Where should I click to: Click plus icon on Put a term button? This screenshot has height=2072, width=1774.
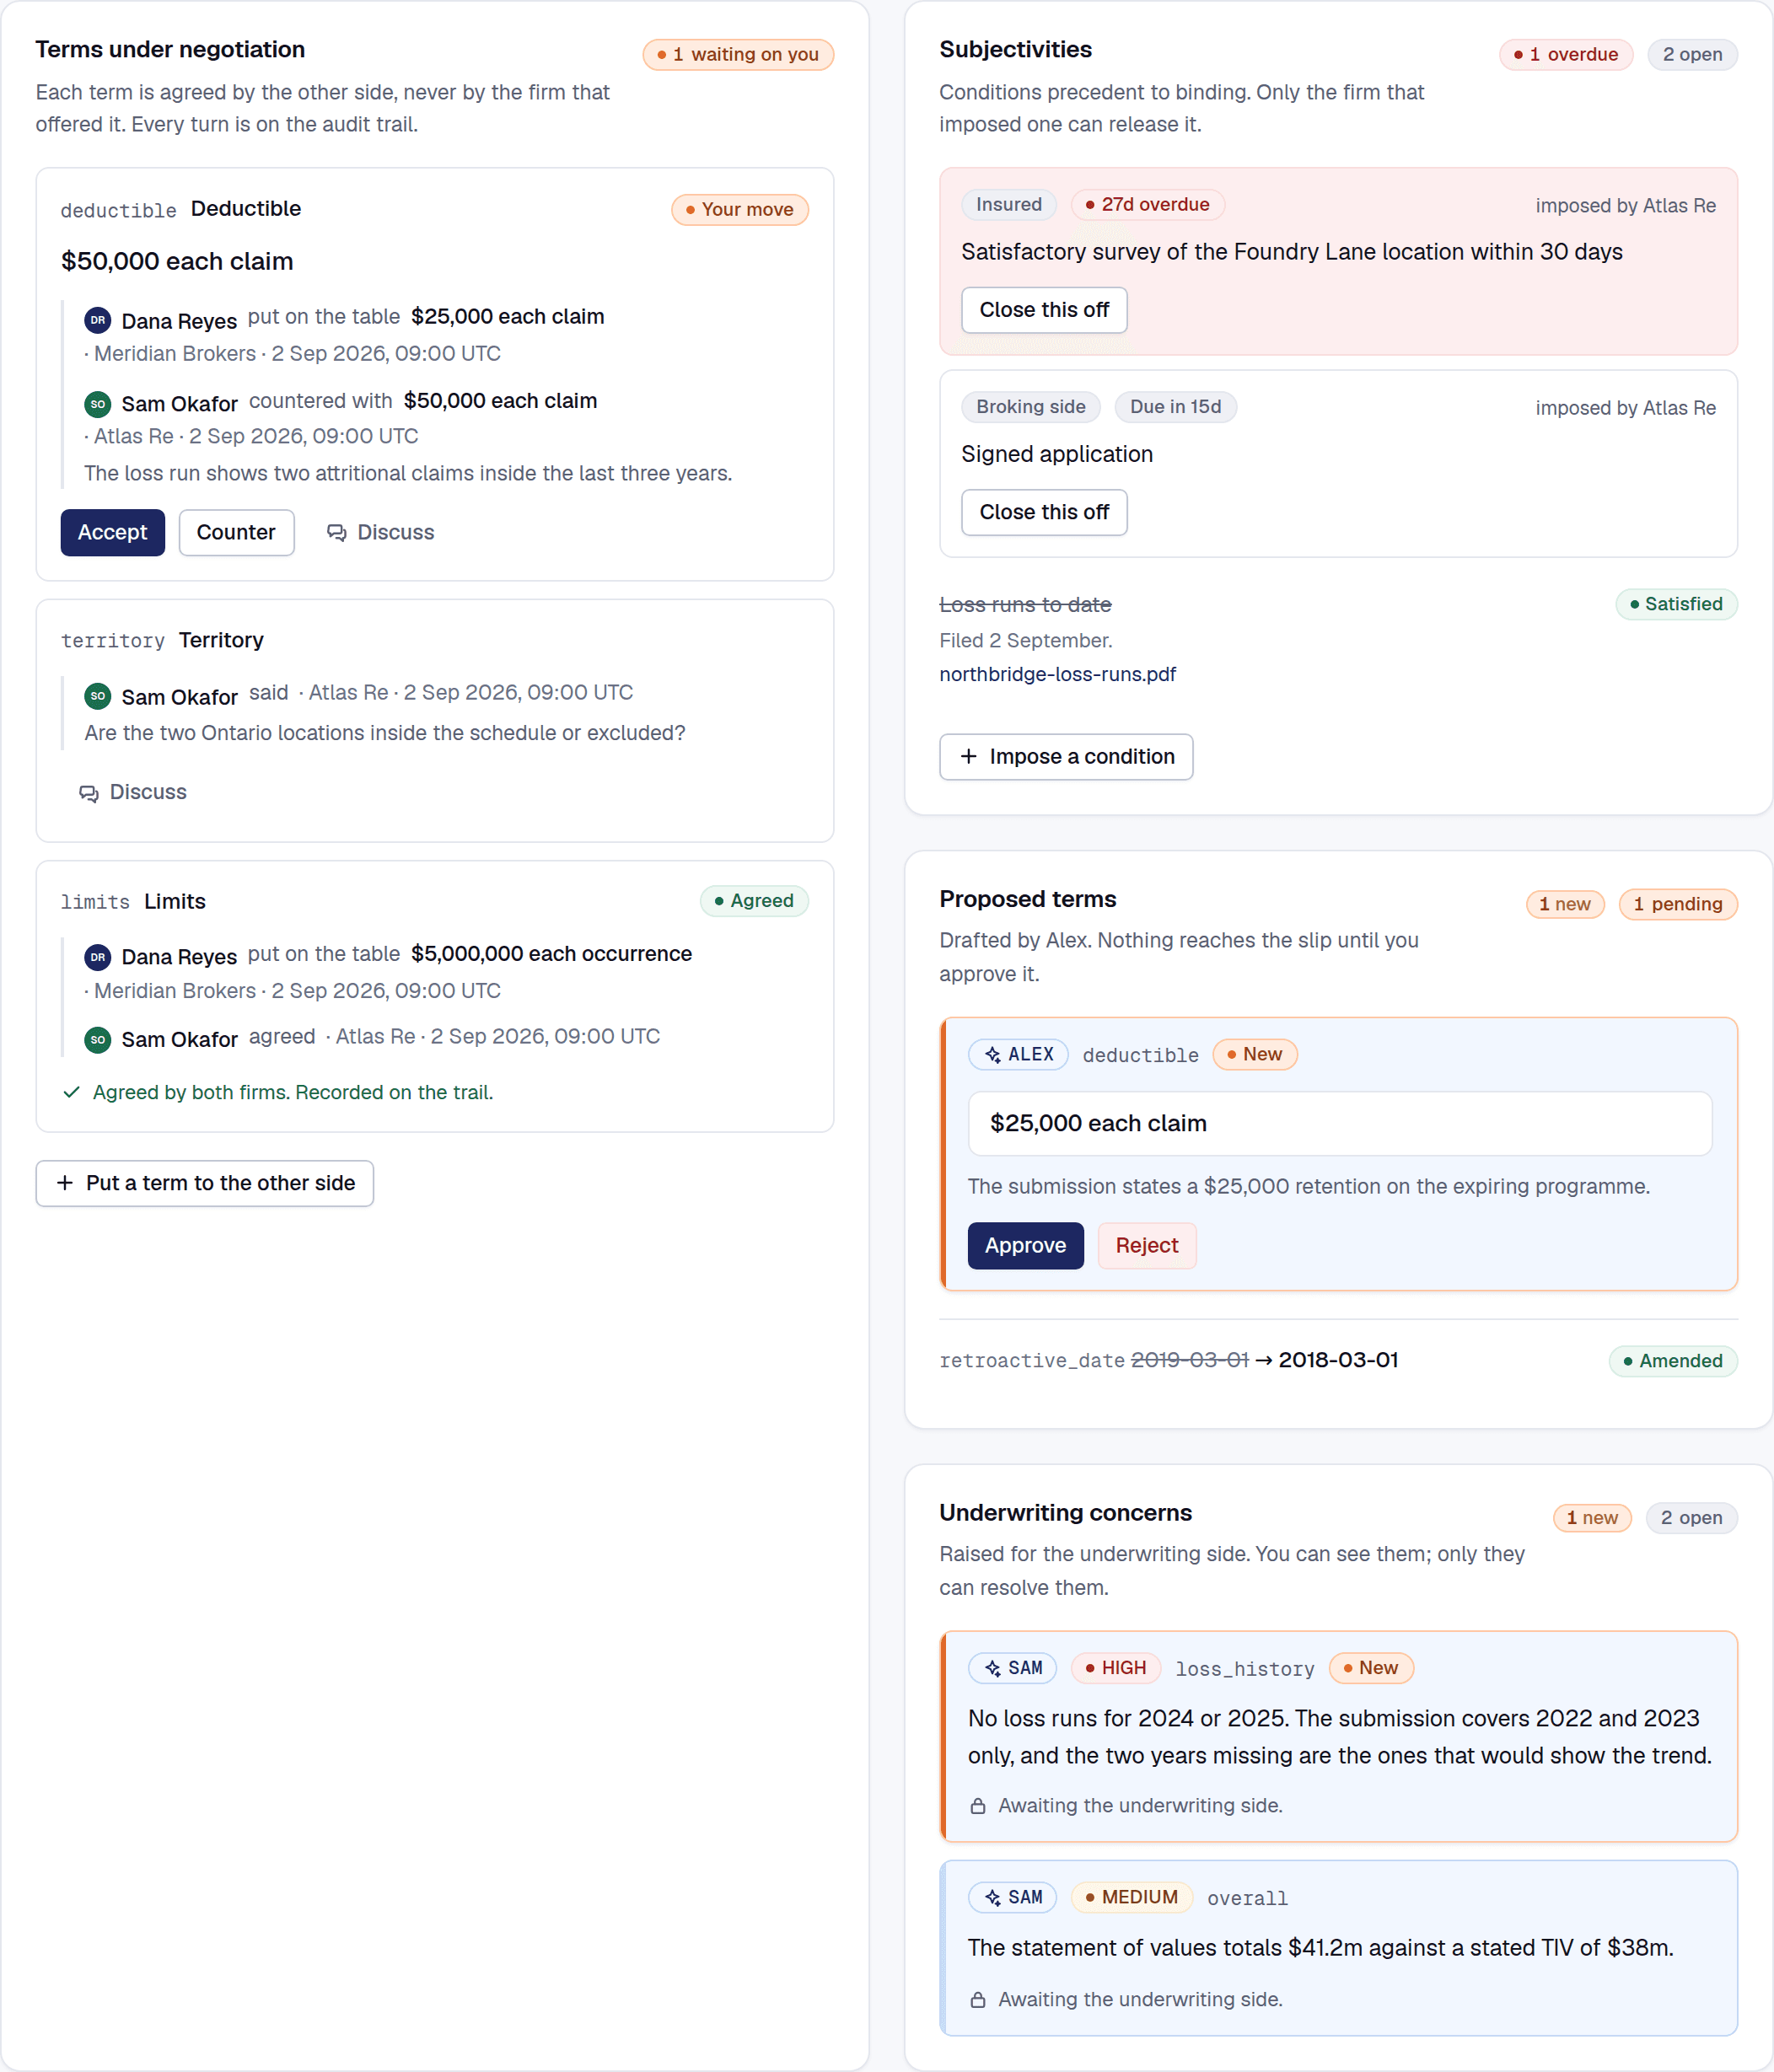click(x=65, y=1183)
